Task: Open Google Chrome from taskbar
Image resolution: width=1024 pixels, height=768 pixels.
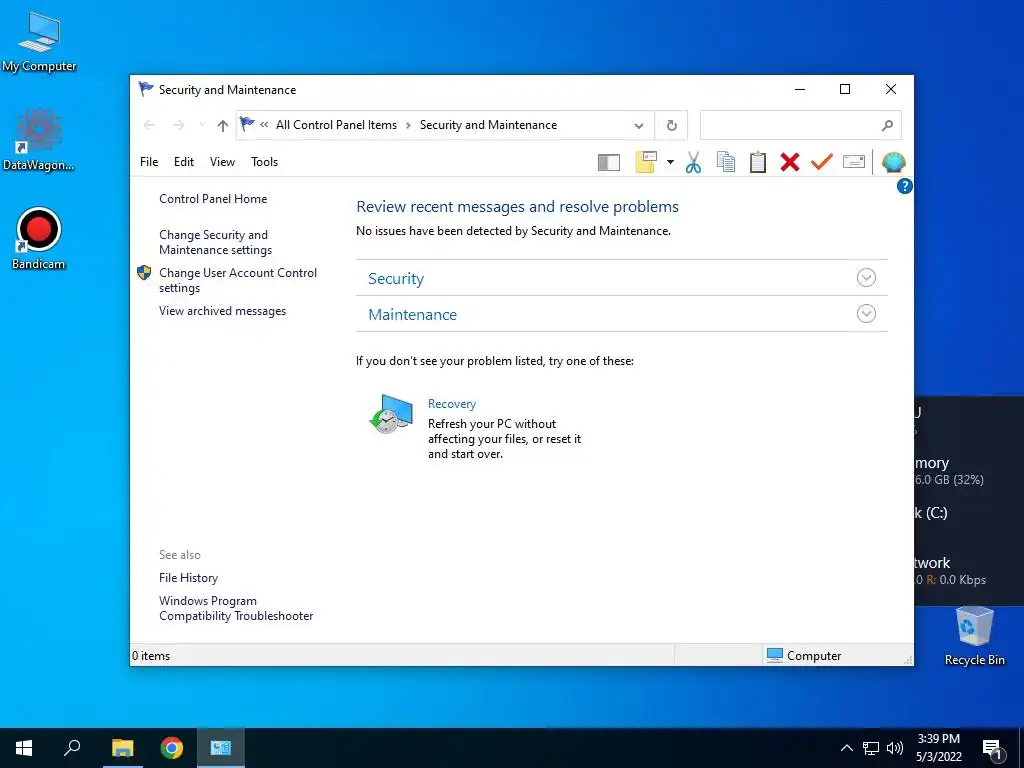Action: (x=172, y=748)
